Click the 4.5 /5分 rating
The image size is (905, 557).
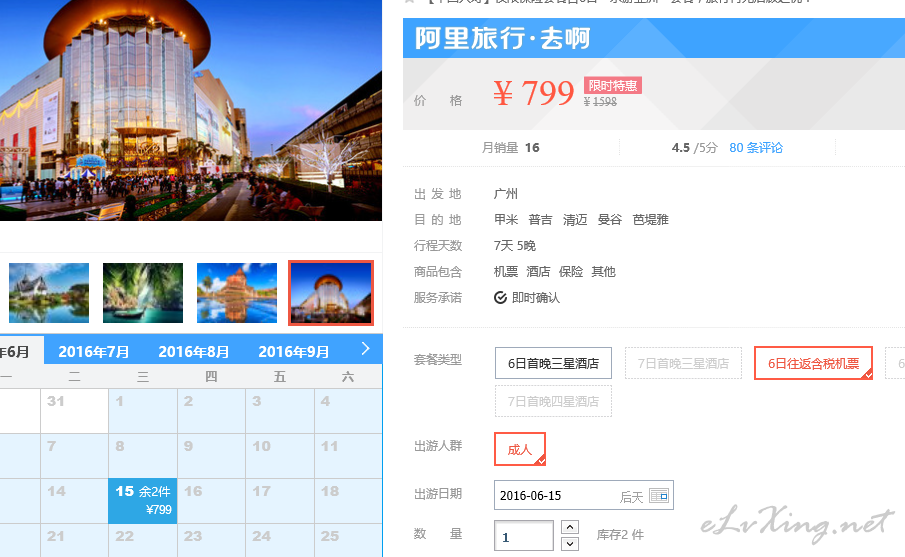pyautogui.click(x=694, y=148)
